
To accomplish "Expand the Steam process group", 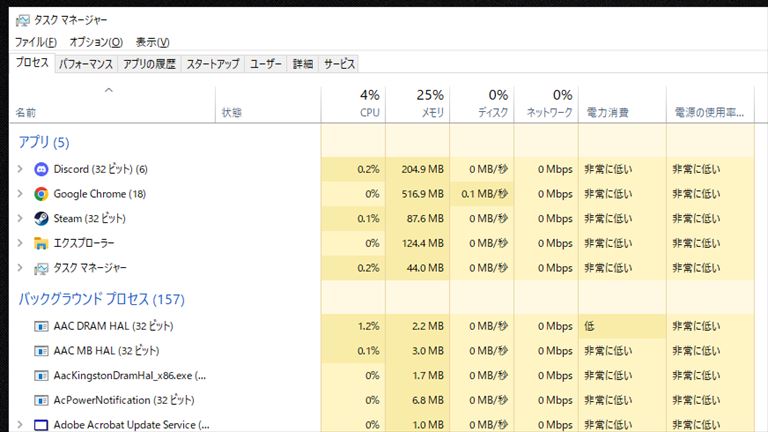I will [20, 218].
